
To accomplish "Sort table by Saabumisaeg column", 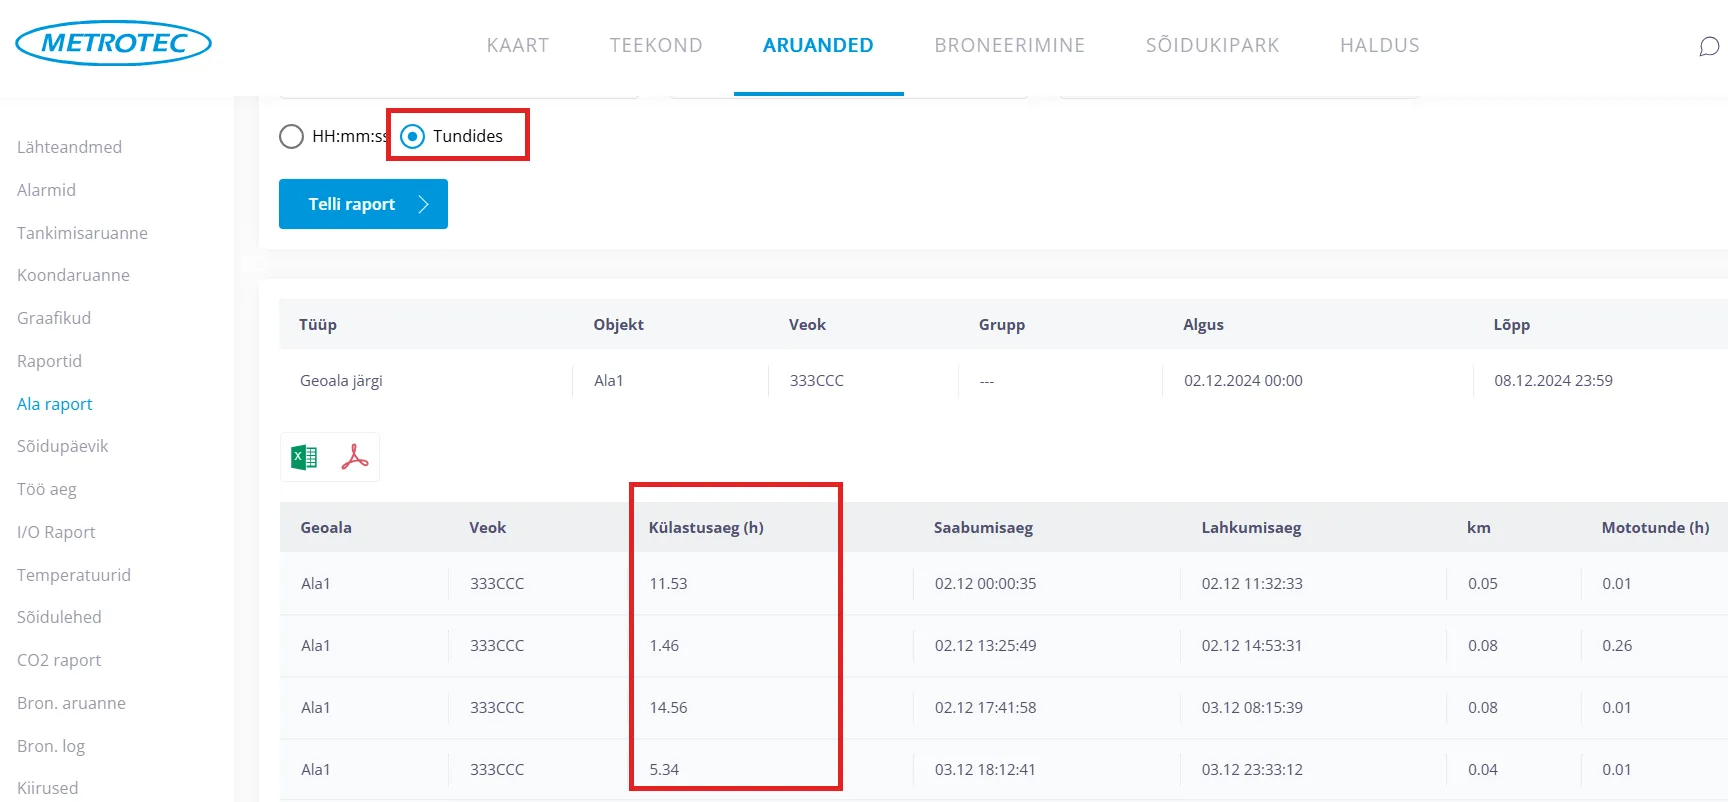I will [983, 527].
